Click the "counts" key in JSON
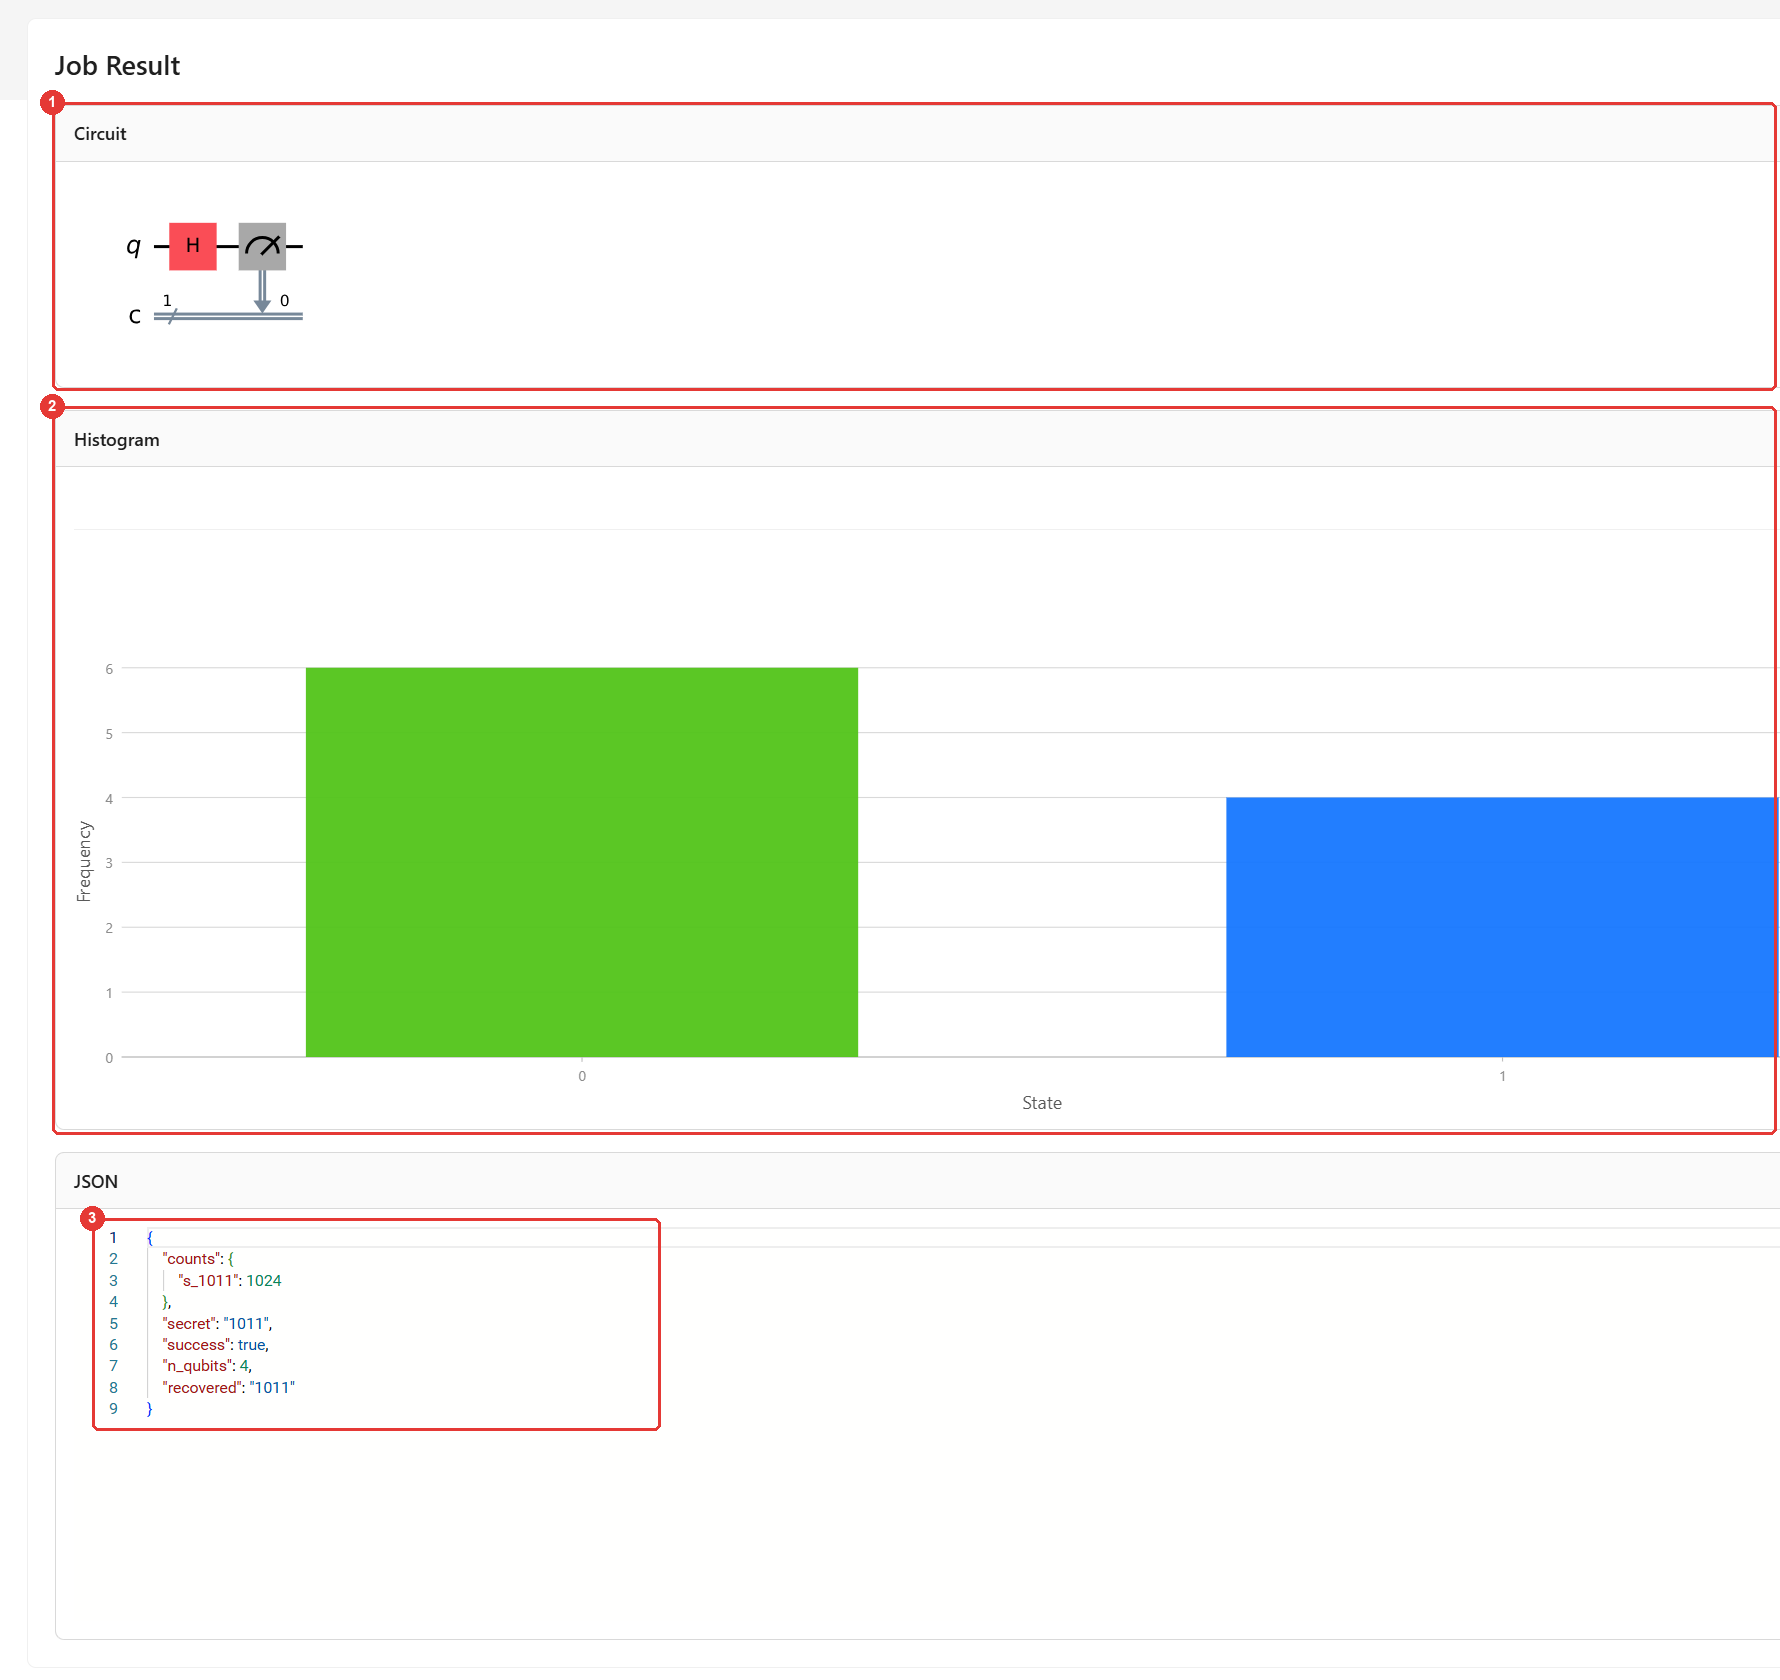Screen dimensions: 1780x1680 [x=190, y=1259]
